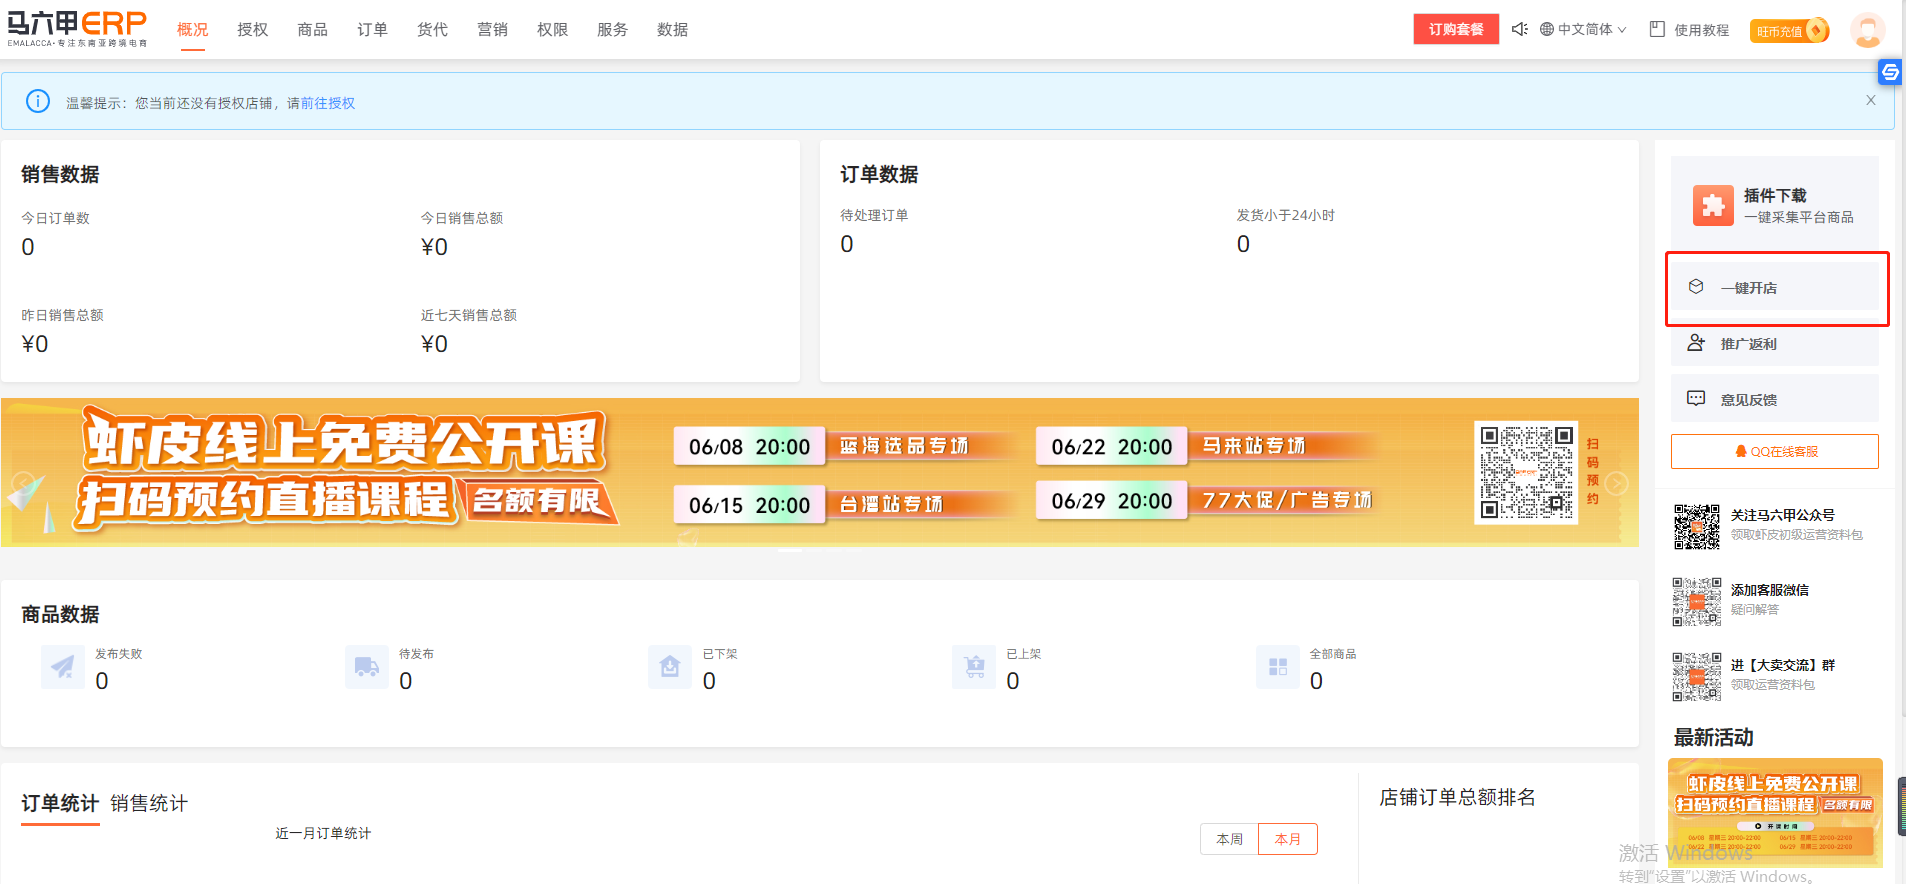Open the 授权 menu
1906x884 pixels.
click(x=253, y=30)
